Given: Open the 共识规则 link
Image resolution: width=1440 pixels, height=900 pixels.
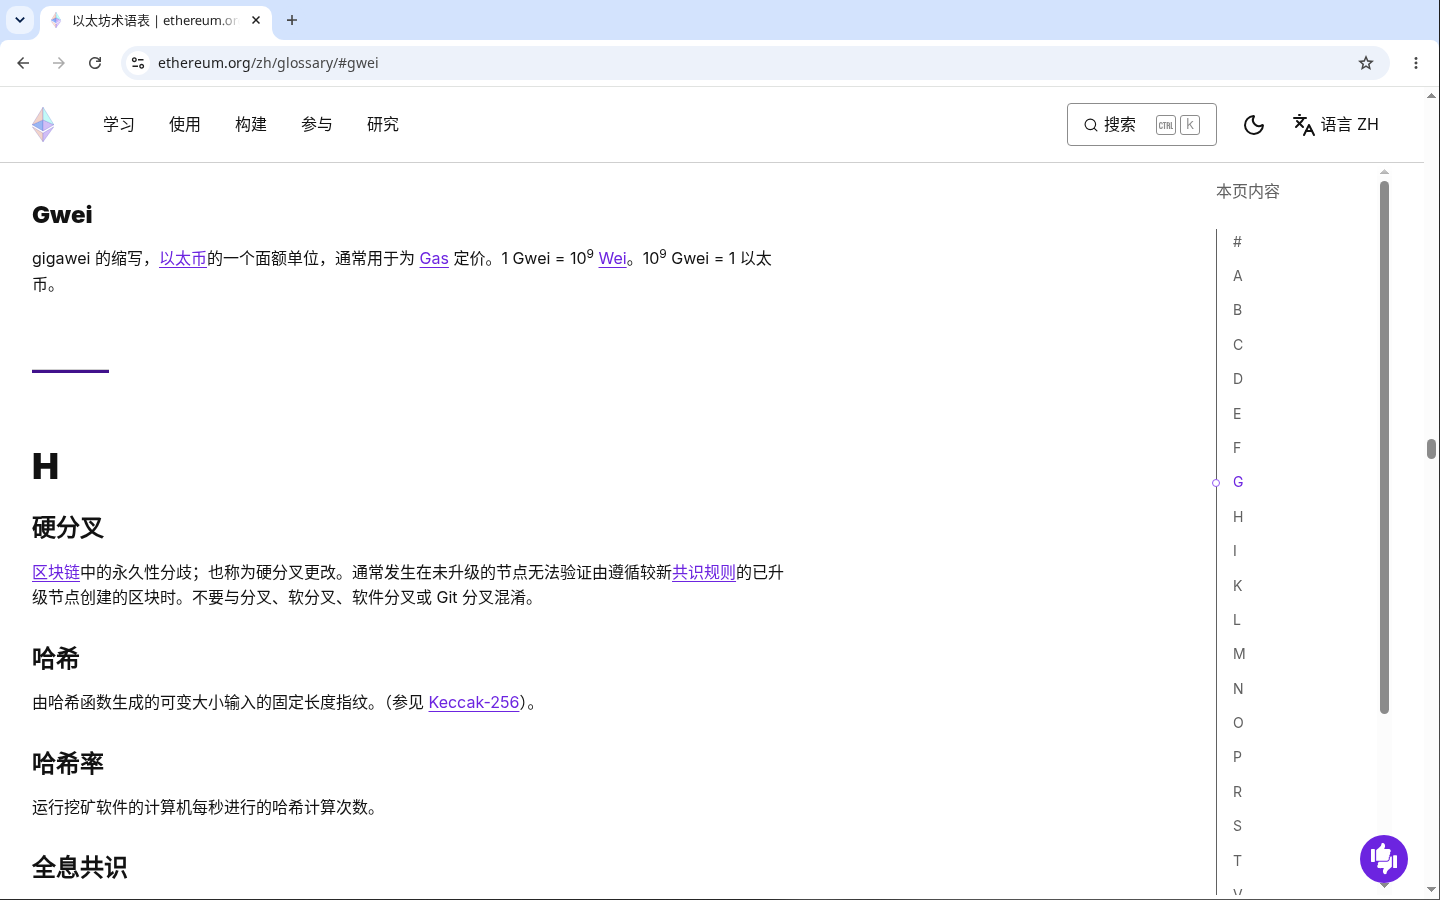Looking at the screenshot, I should point(704,573).
